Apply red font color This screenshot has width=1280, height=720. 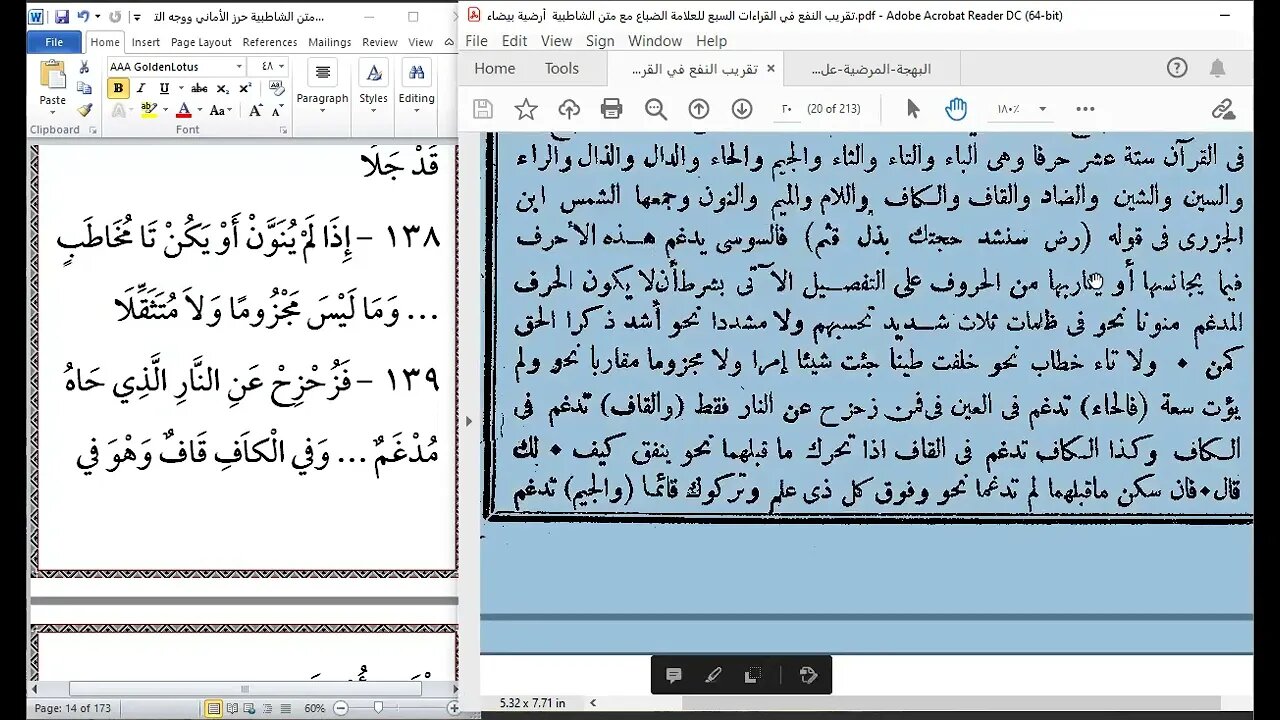[183, 110]
